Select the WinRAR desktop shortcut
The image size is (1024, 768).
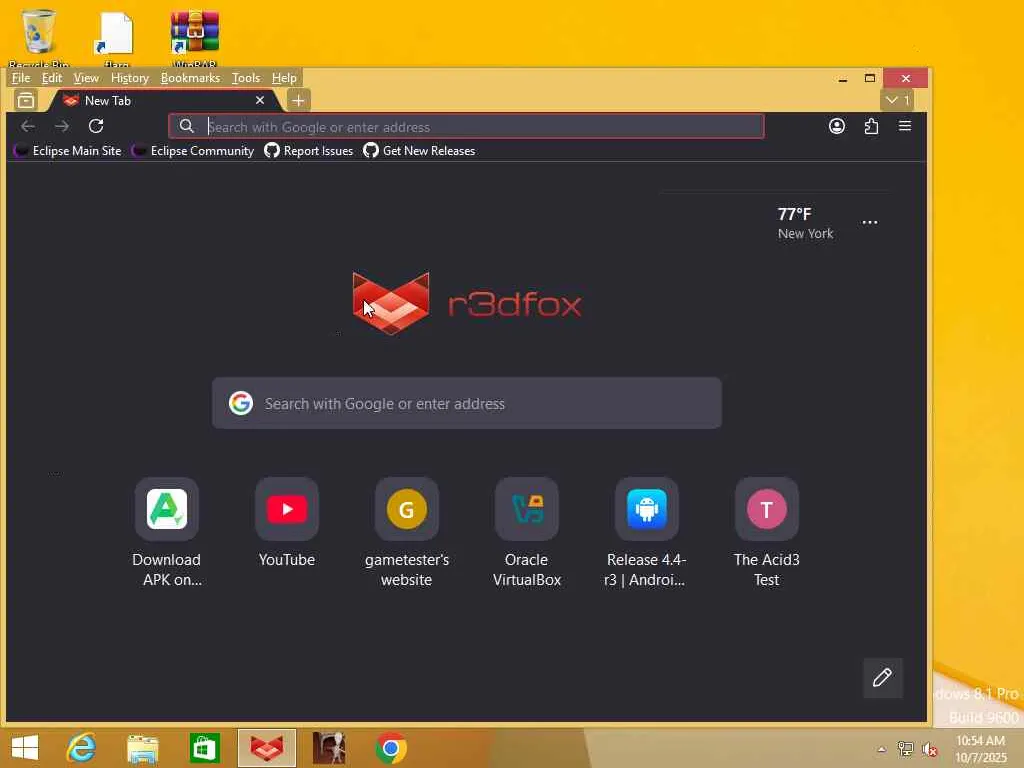195,38
